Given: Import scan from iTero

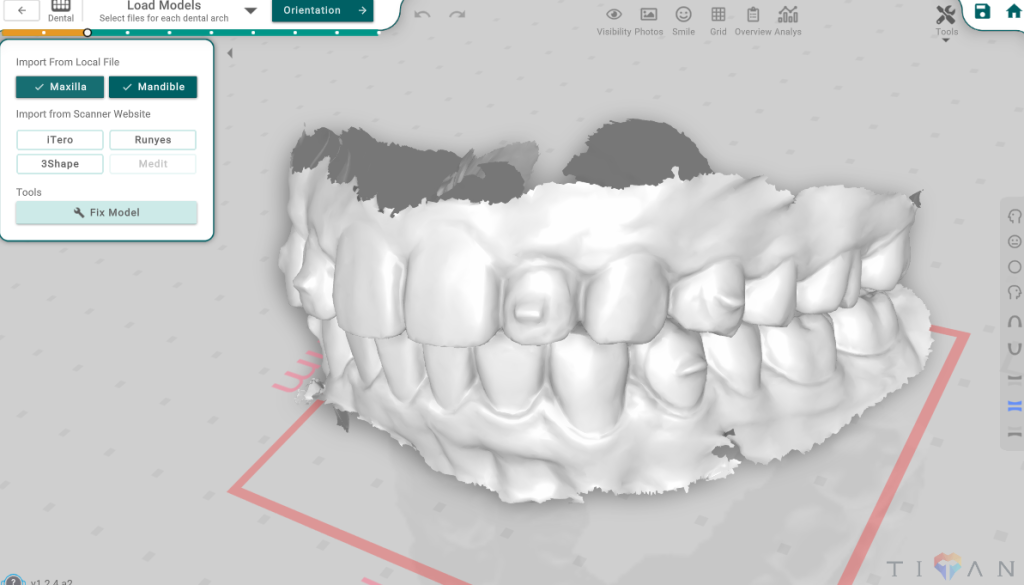Looking at the screenshot, I should click(60, 140).
